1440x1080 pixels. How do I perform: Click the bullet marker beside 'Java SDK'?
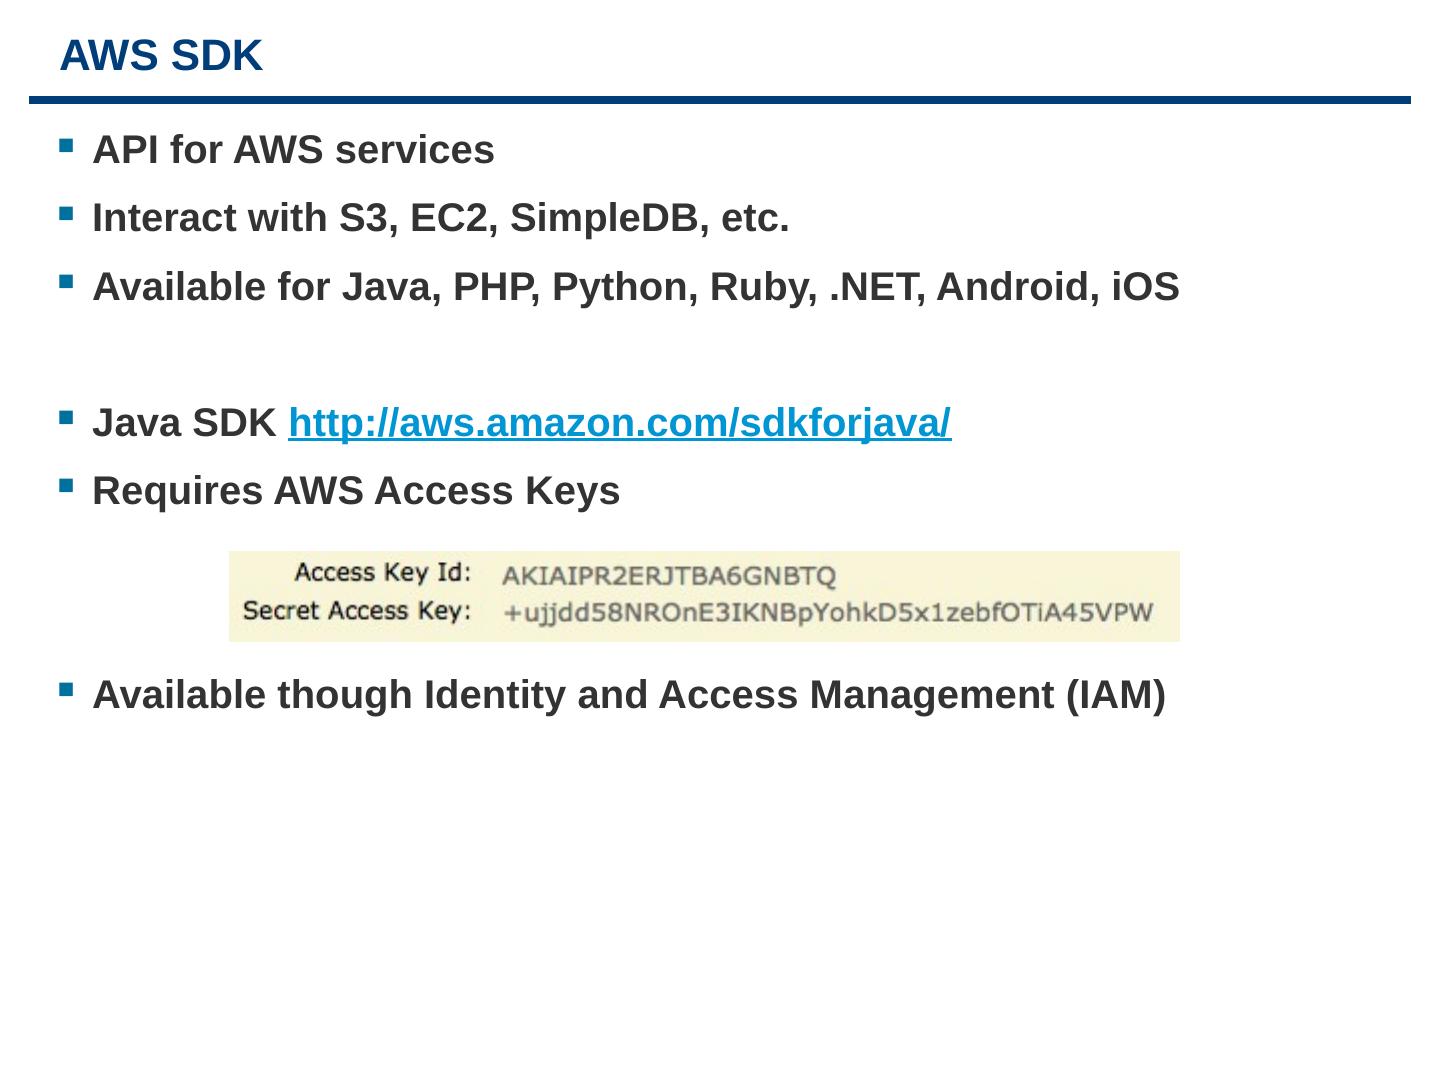click(66, 419)
